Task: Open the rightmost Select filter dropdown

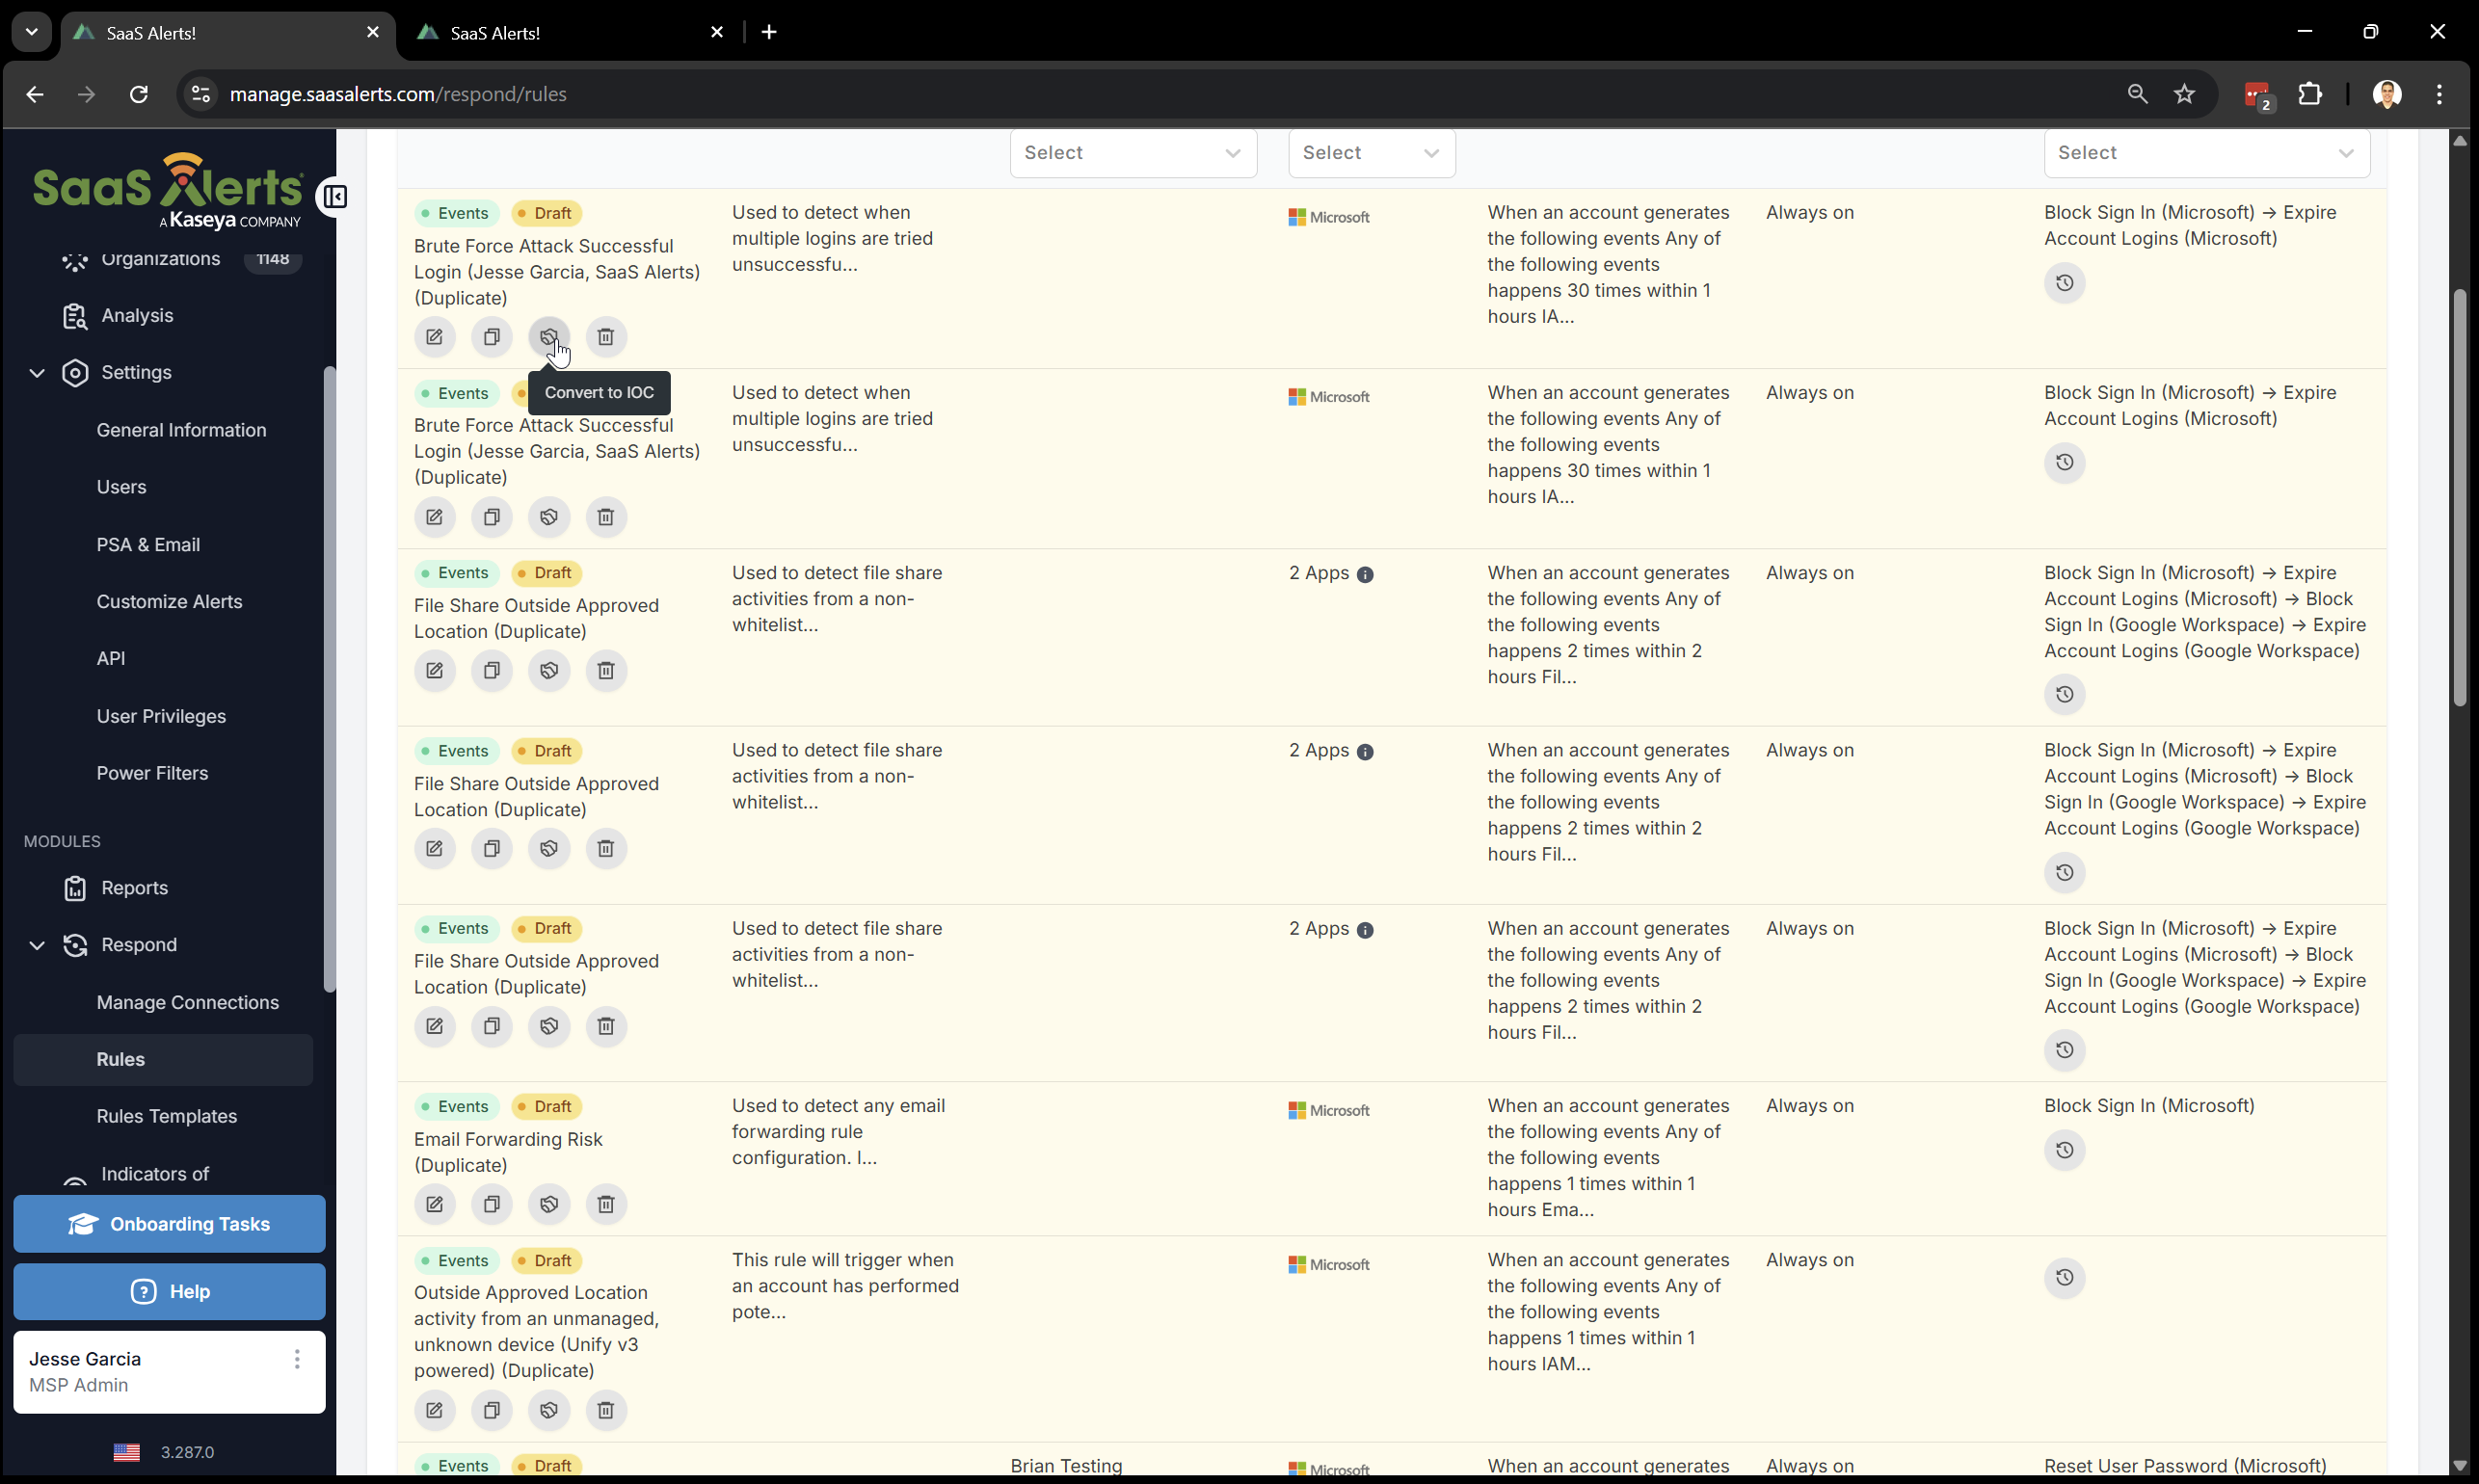Action: click(2206, 153)
